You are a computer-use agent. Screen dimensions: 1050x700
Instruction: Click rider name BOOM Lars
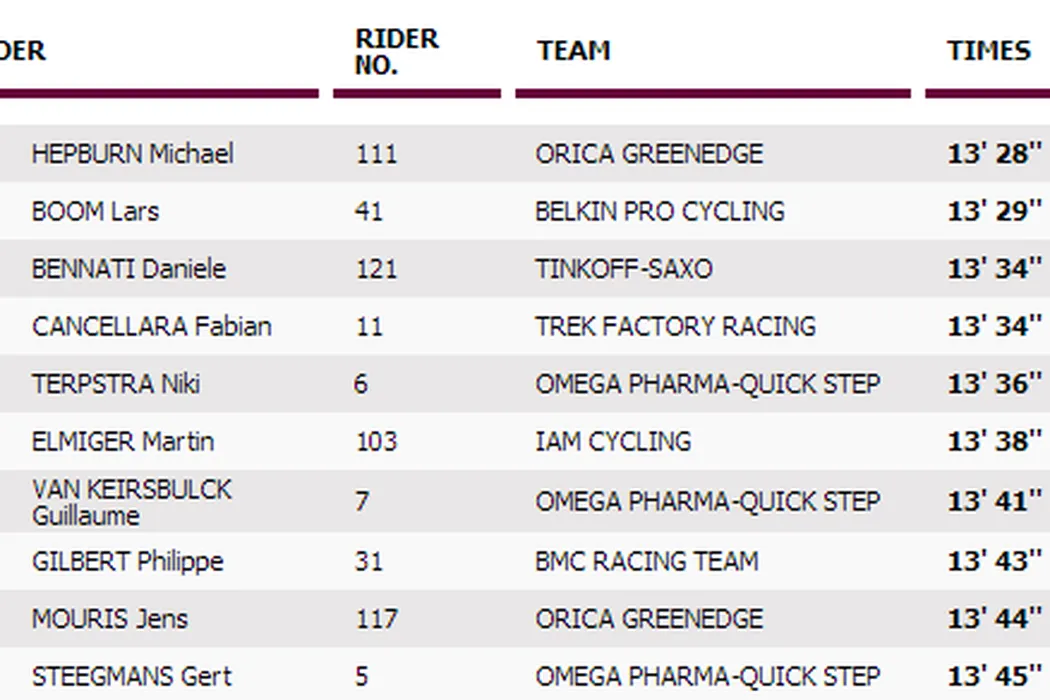click(x=95, y=212)
